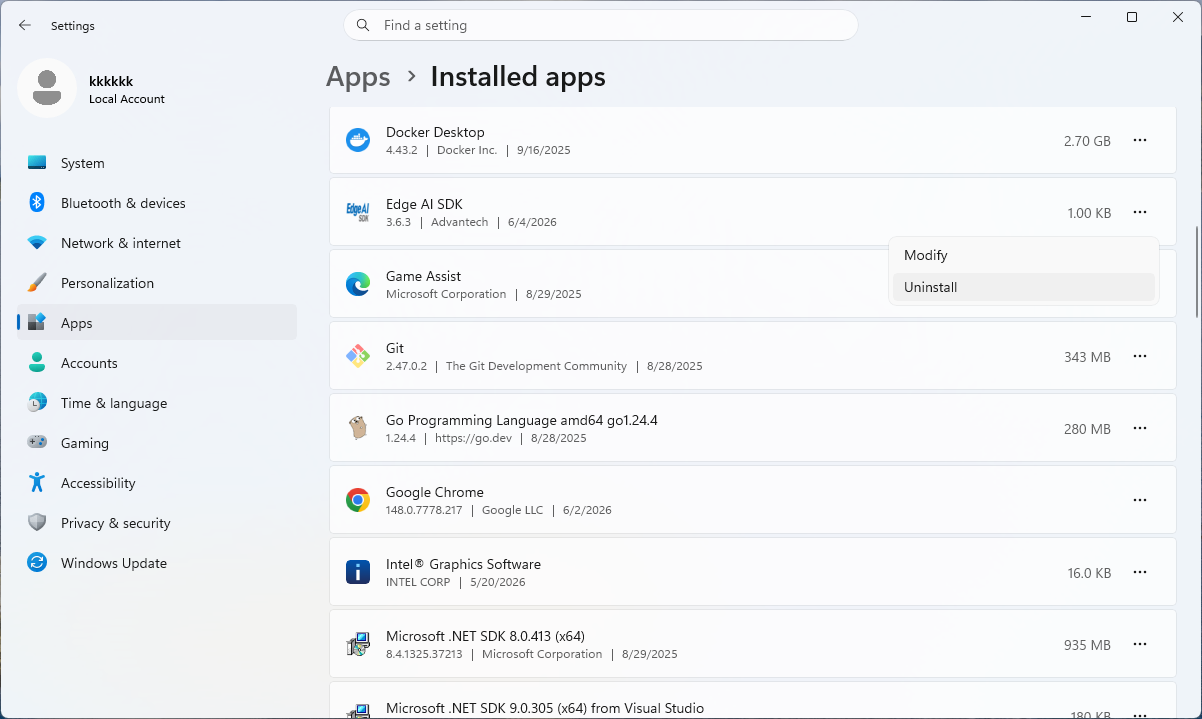
Task: Choose Uninstall from the context menu
Action: tap(1023, 287)
